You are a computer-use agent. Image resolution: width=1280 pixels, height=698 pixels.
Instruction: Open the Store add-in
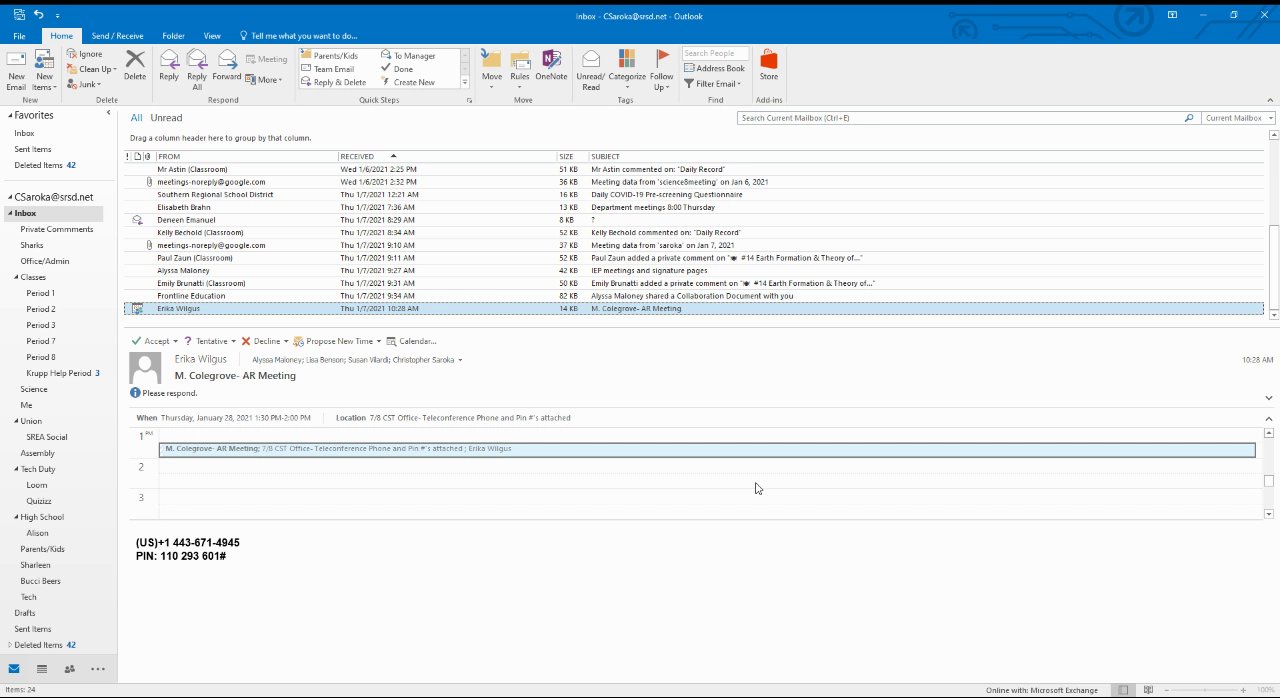pos(769,66)
